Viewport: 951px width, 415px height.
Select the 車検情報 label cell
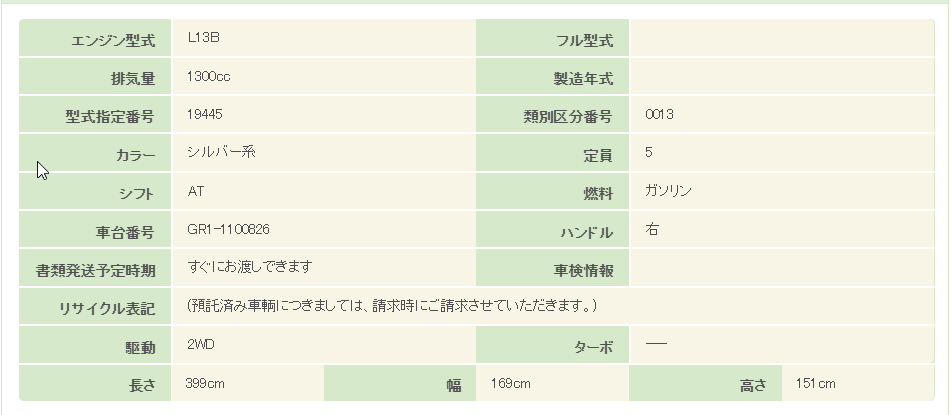tap(583, 271)
